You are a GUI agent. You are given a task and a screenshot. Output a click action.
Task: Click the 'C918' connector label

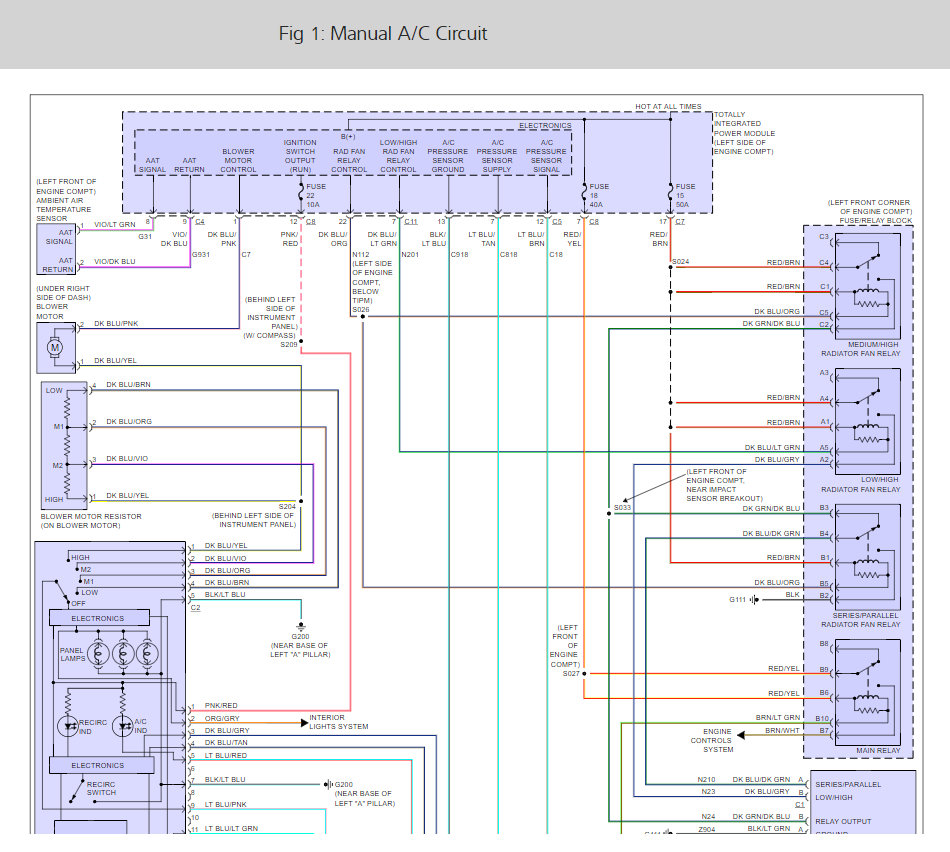459,255
